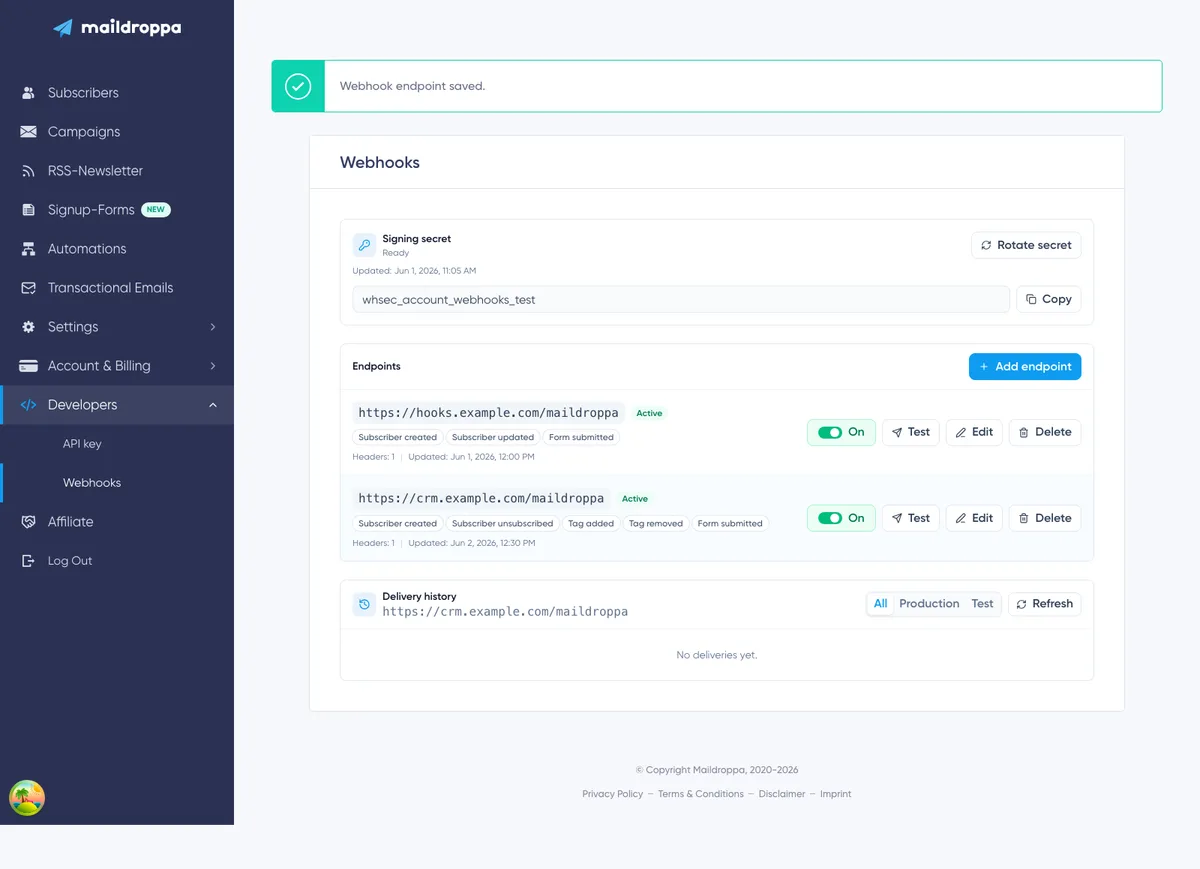Image resolution: width=1200 pixels, height=869 pixels.
Task: Toggle off the crm.example.com endpoint
Action: tap(841, 518)
